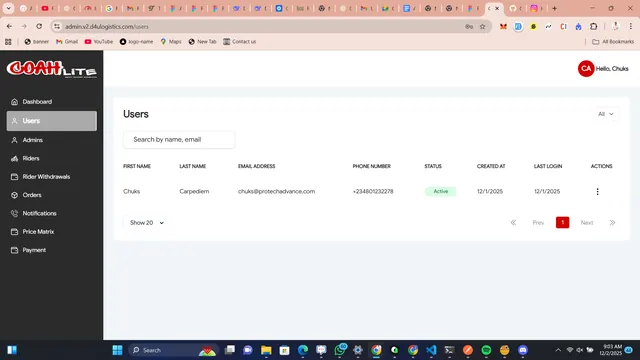Click the GOAH Lite logo

point(51,69)
